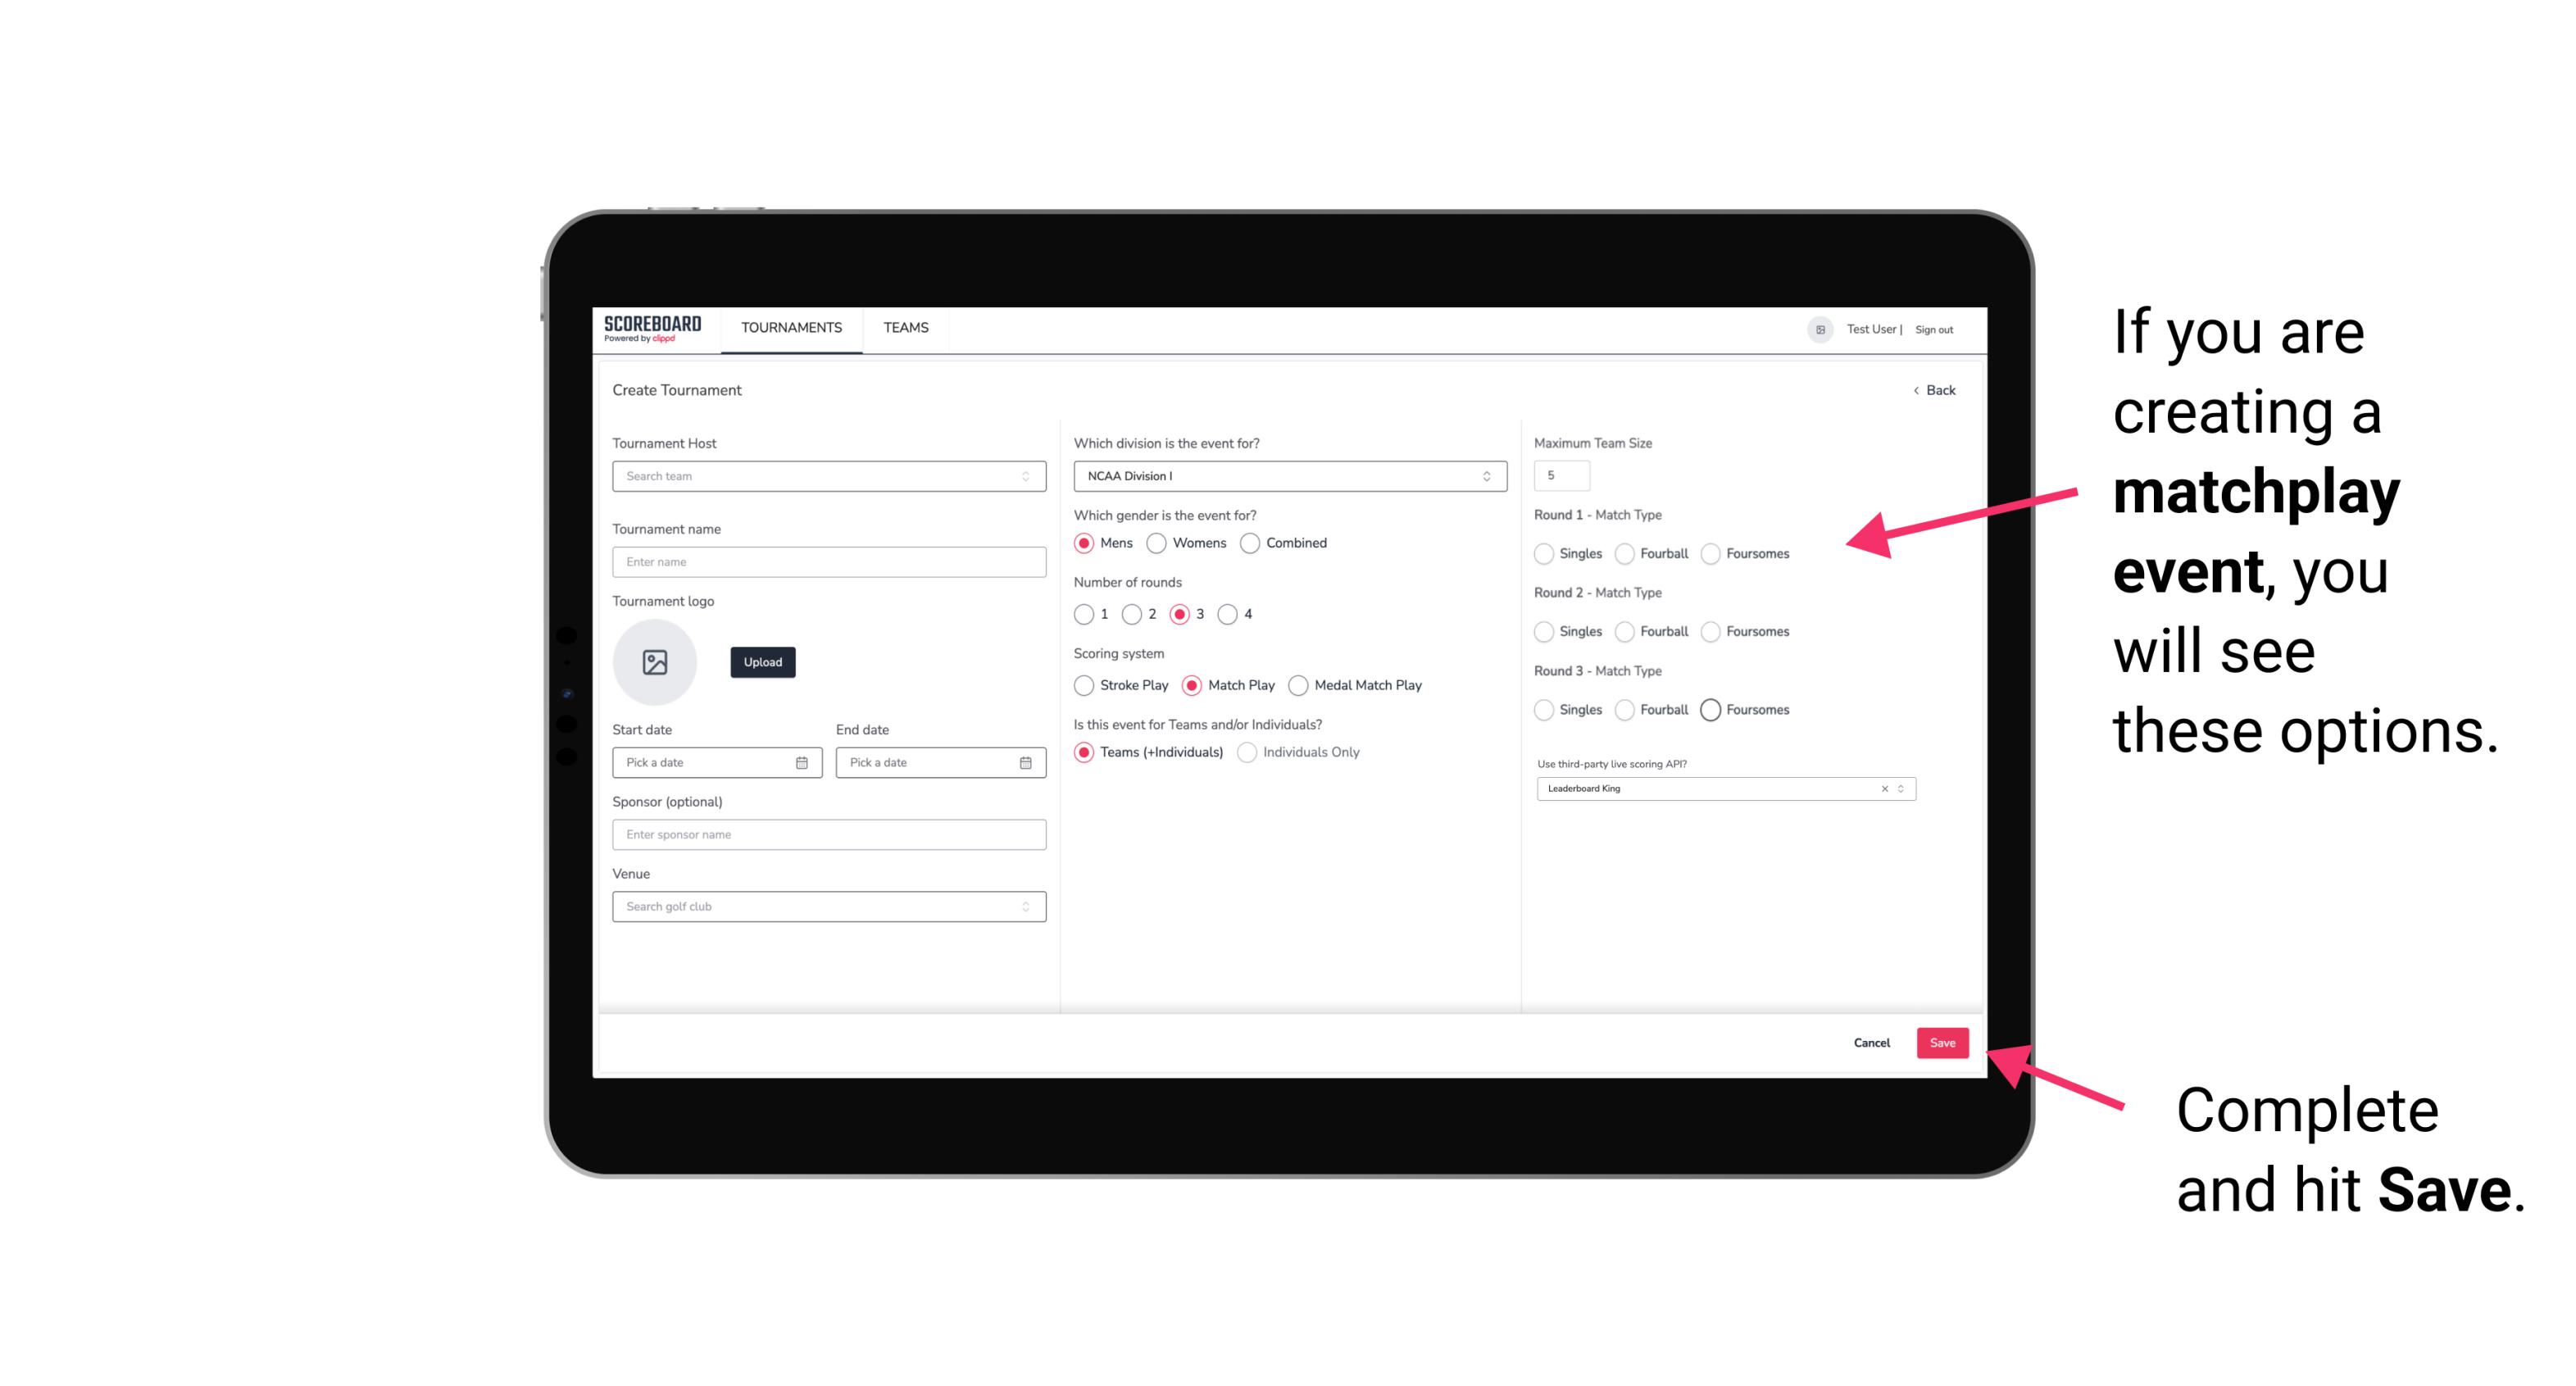This screenshot has width=2576, height=1386.
Task: Click the Start date calendar icon
Action: click(x=802, y=761)
